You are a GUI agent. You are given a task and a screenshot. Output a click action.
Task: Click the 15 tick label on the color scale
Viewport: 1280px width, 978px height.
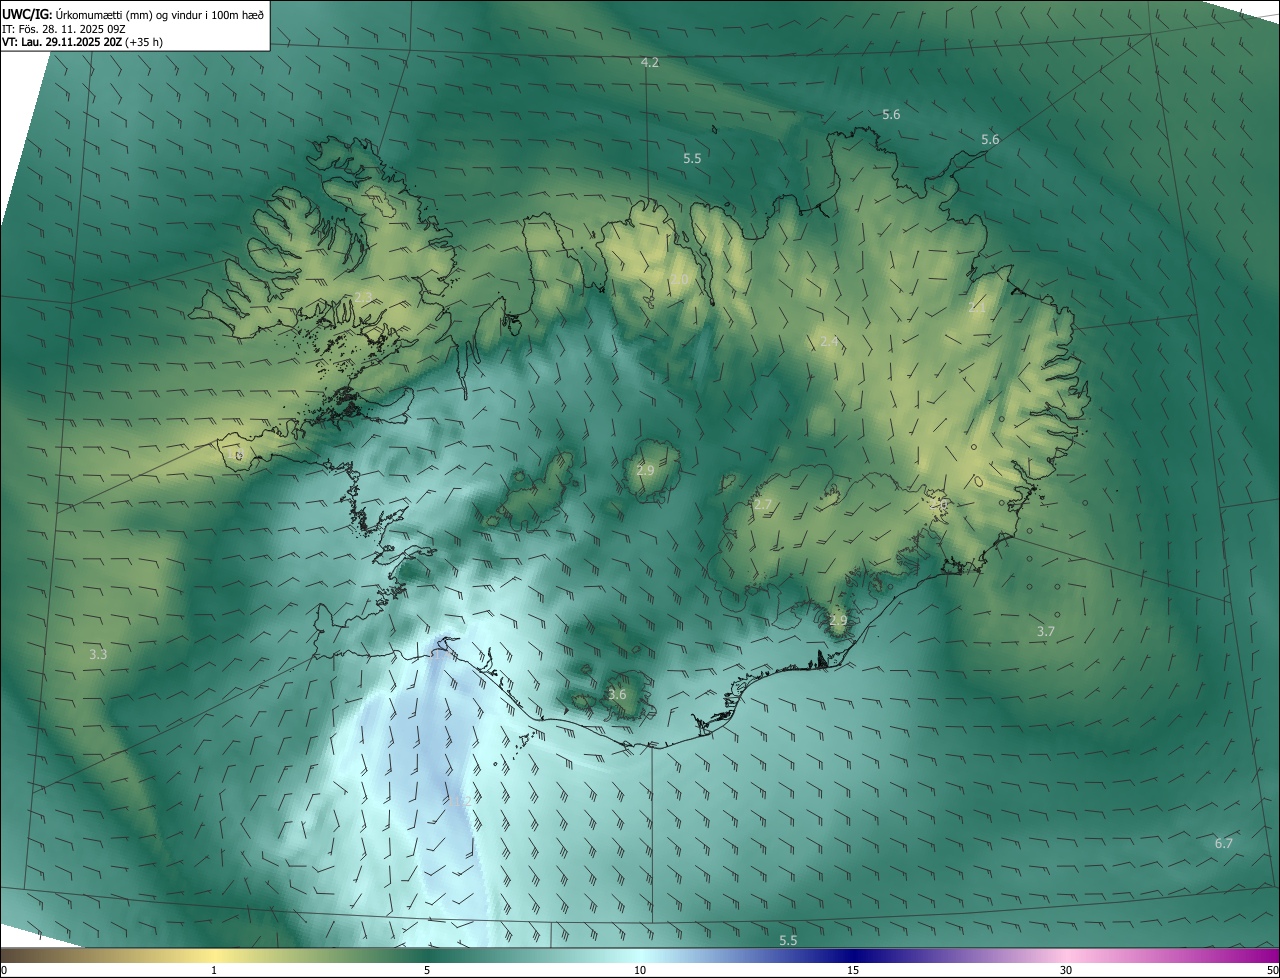point(853,970)
